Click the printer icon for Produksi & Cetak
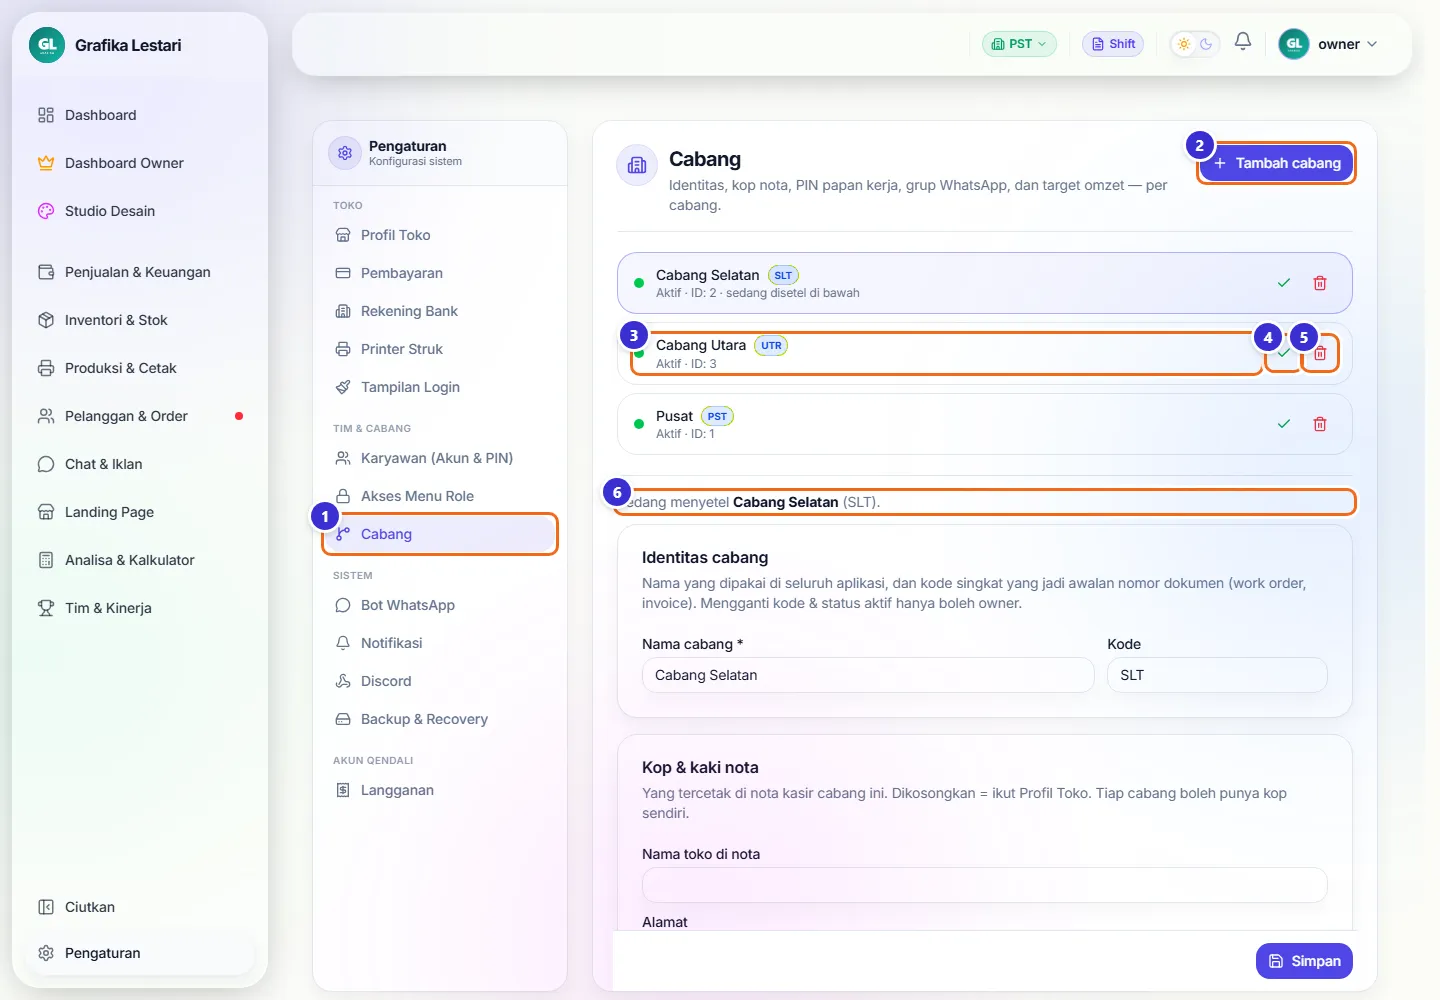The width and height of the screenshot is (1440, 1000). pos(46,368)
